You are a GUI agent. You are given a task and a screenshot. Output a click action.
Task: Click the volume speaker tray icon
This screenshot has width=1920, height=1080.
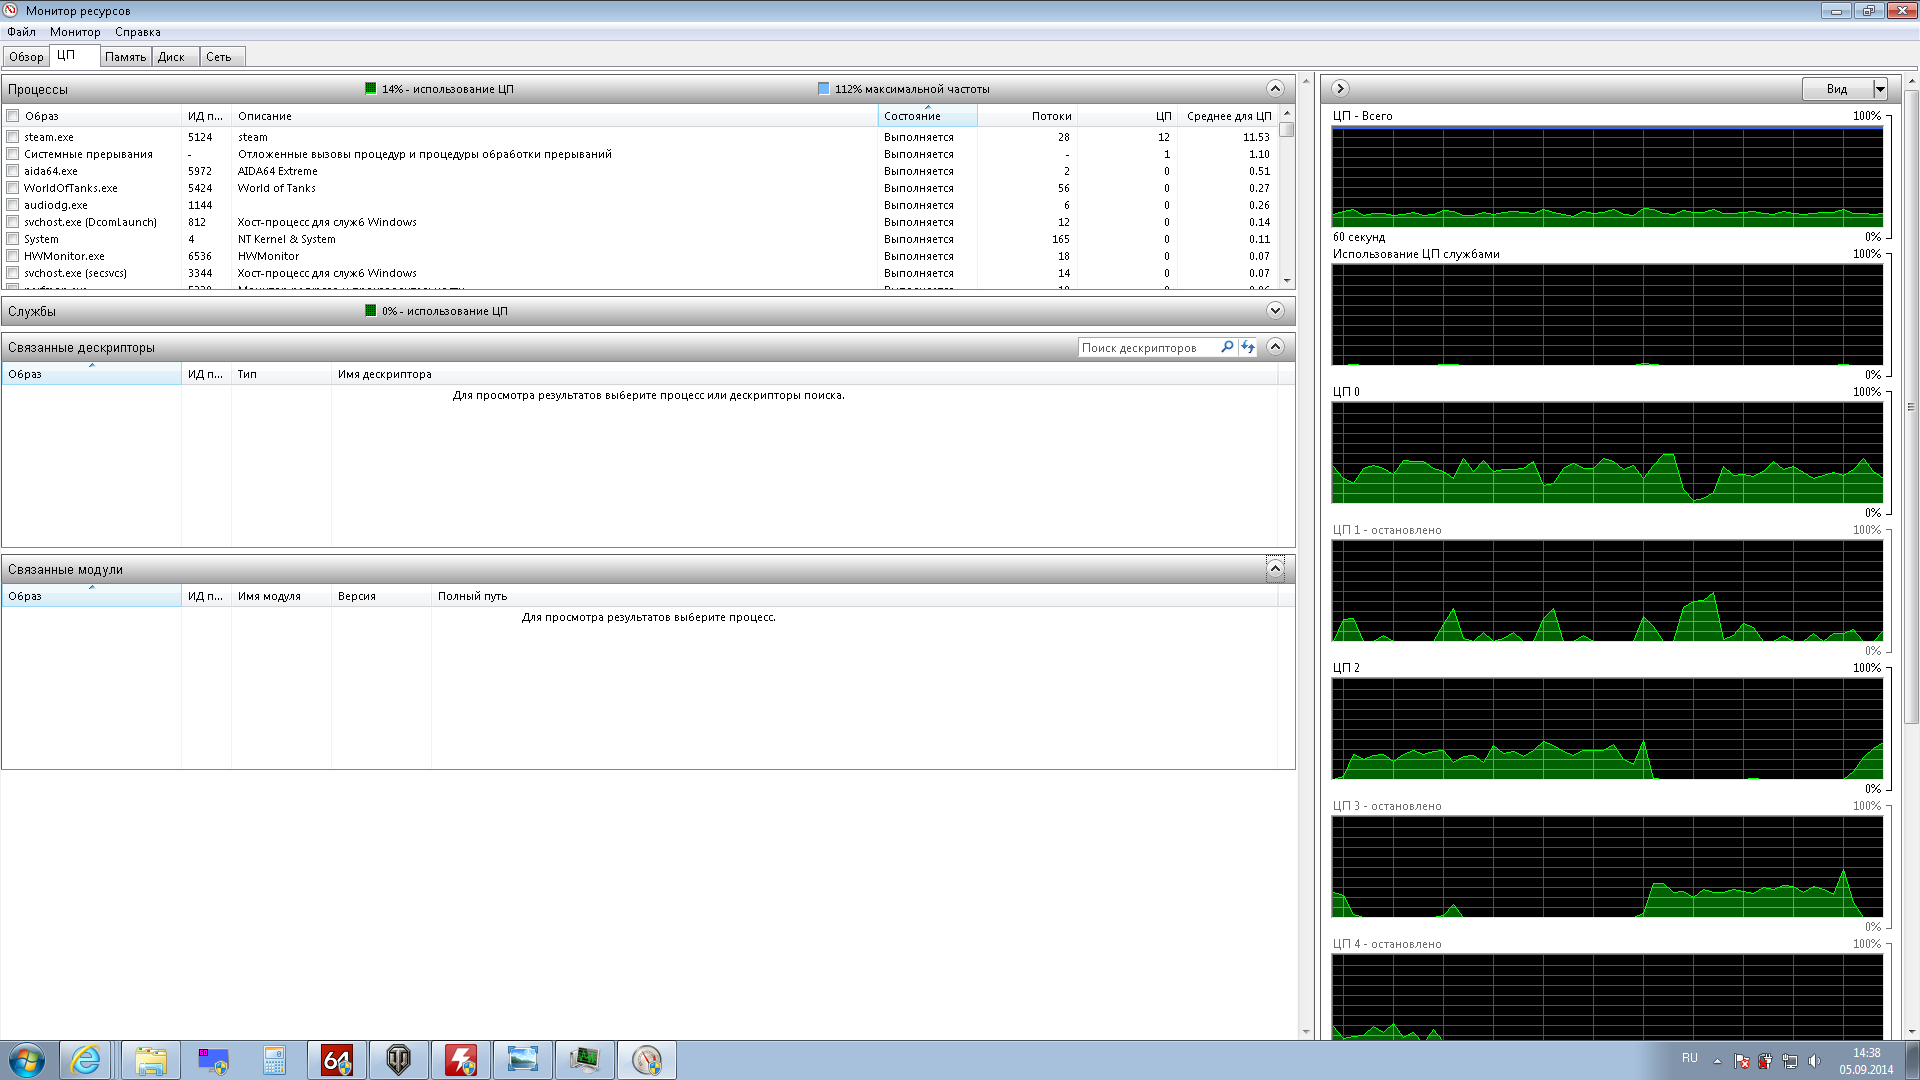point(1814,1061)
